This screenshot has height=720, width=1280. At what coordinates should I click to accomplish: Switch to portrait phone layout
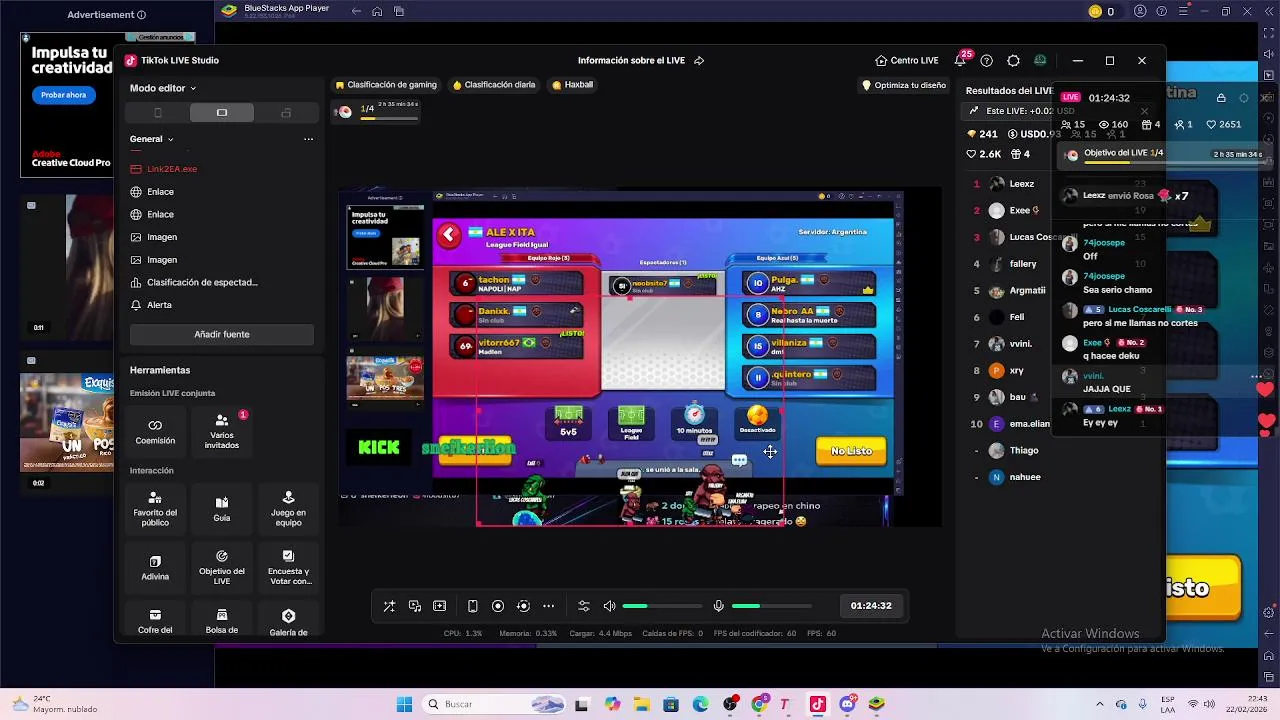coord(157,113)
